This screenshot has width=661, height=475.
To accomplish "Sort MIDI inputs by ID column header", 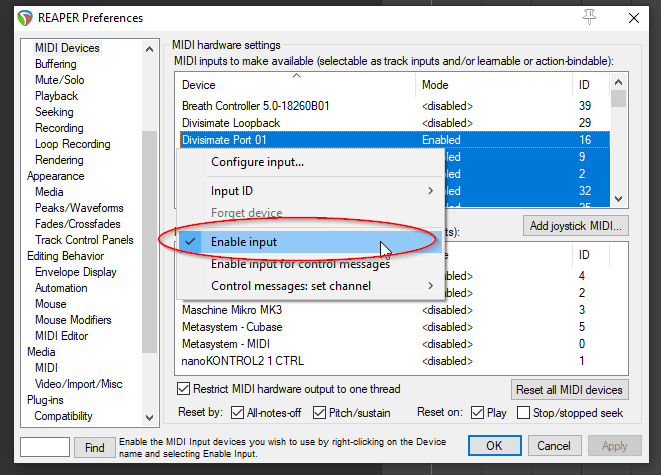I will [x=591, y=85].
